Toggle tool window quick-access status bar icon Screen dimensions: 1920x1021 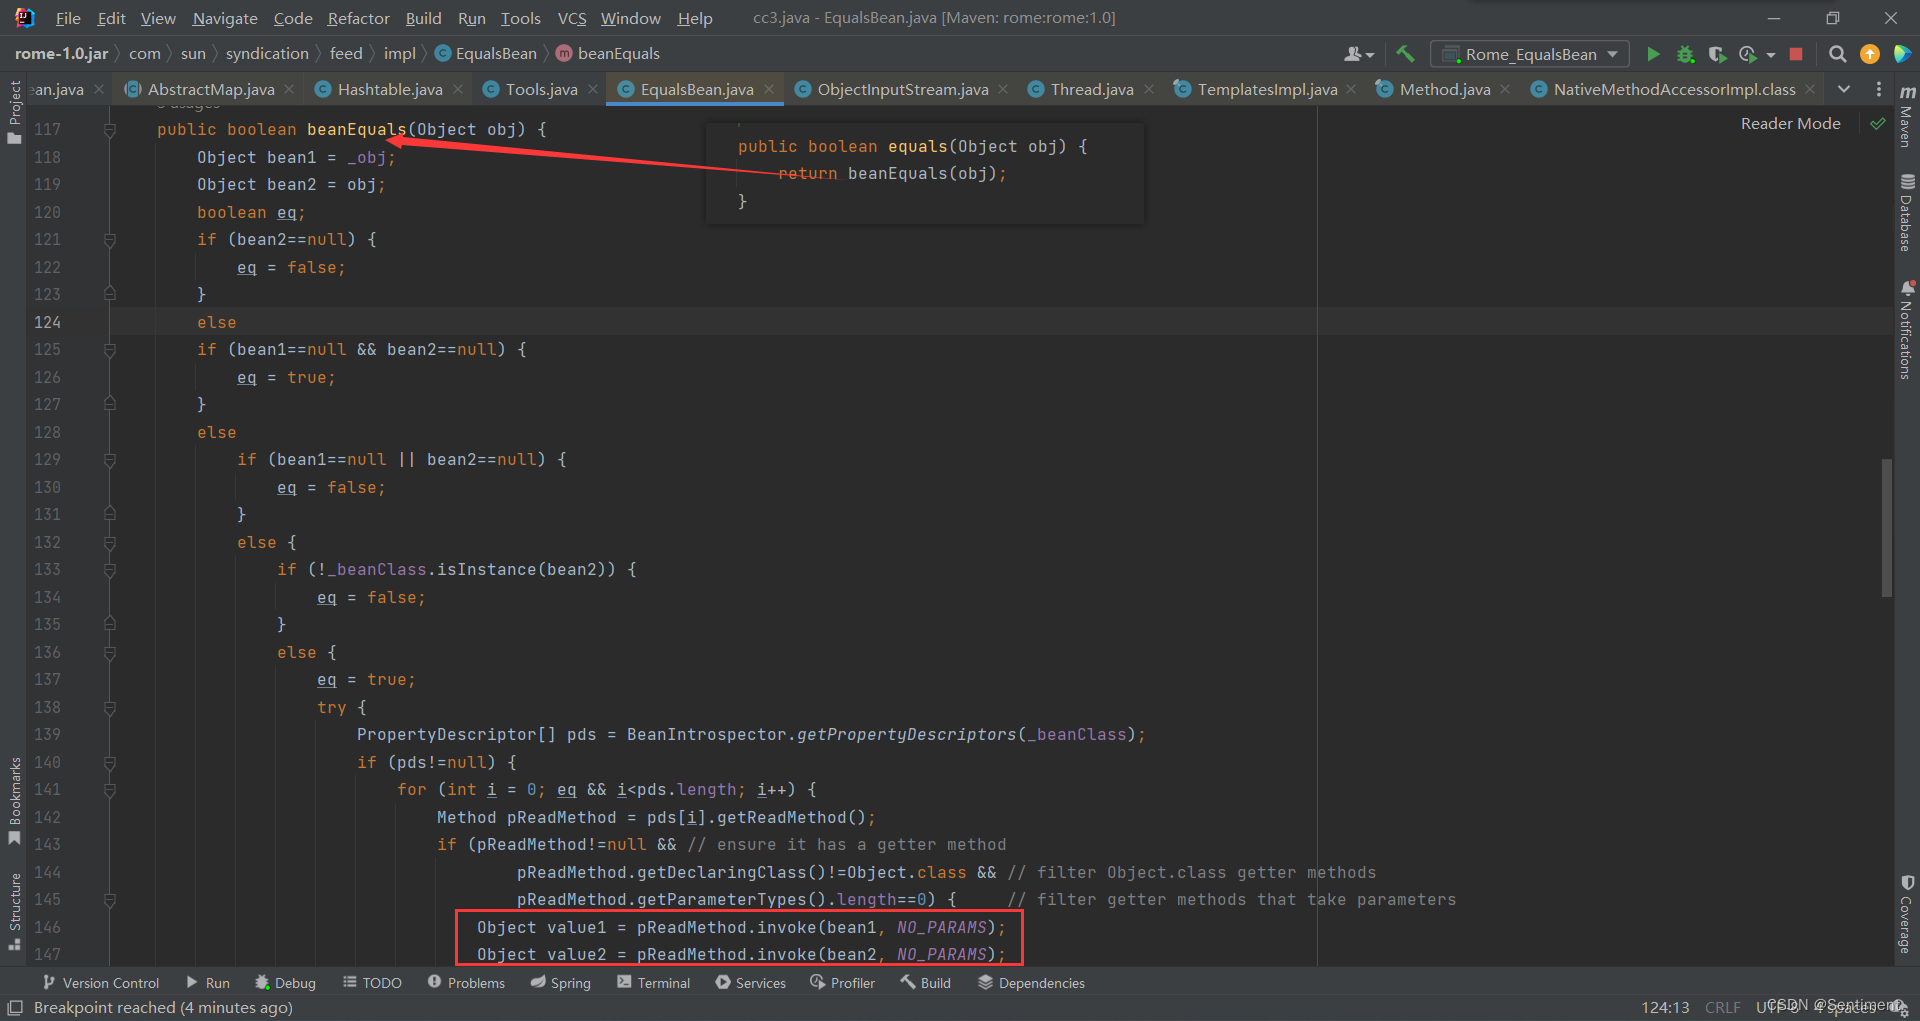(x=15, y=1008)
